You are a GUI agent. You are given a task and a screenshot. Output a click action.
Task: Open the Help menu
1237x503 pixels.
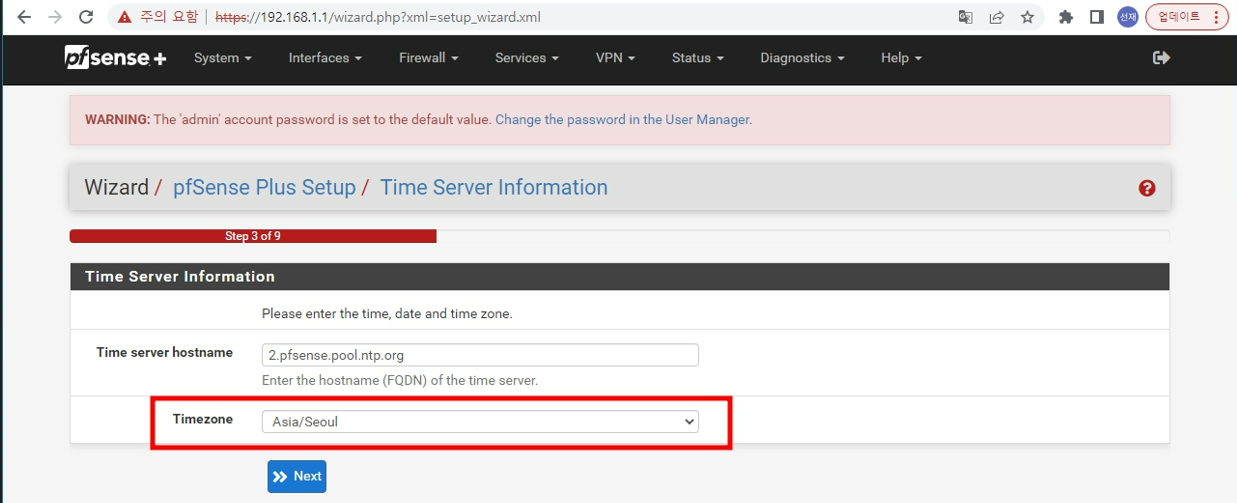[901, 58]
